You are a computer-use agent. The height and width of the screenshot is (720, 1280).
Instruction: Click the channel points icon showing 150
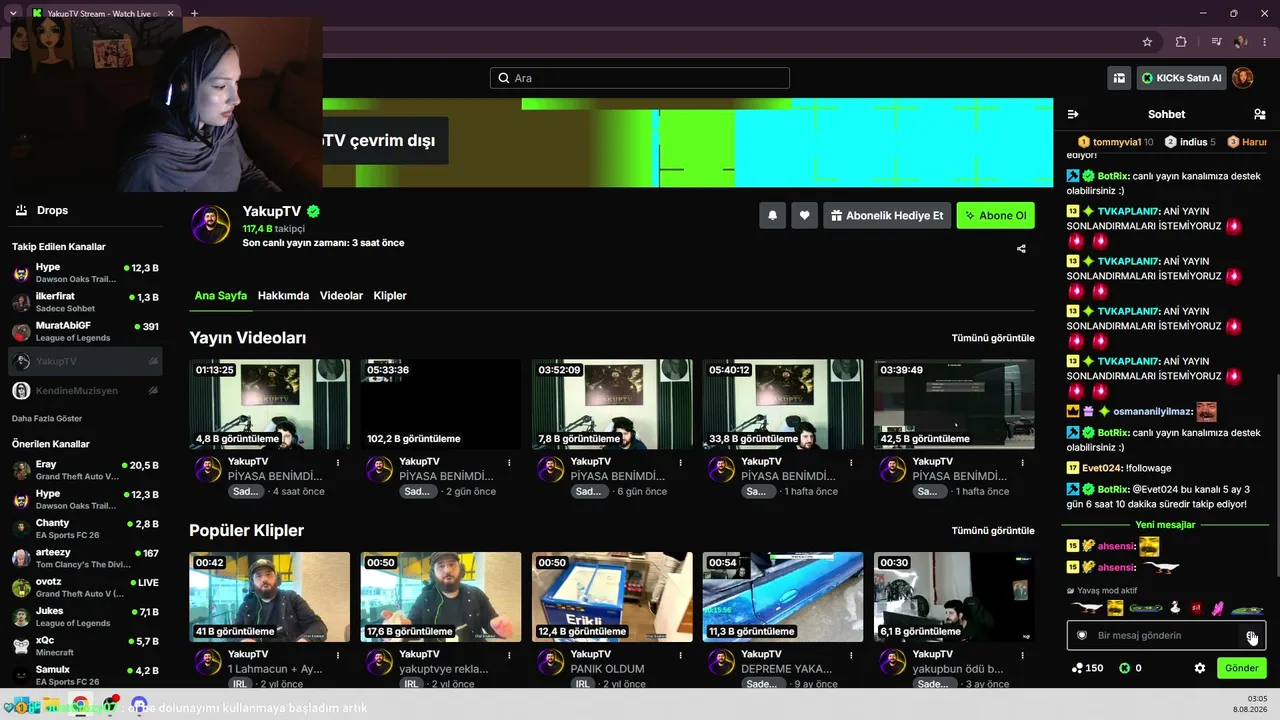[x=1077, y=668]
